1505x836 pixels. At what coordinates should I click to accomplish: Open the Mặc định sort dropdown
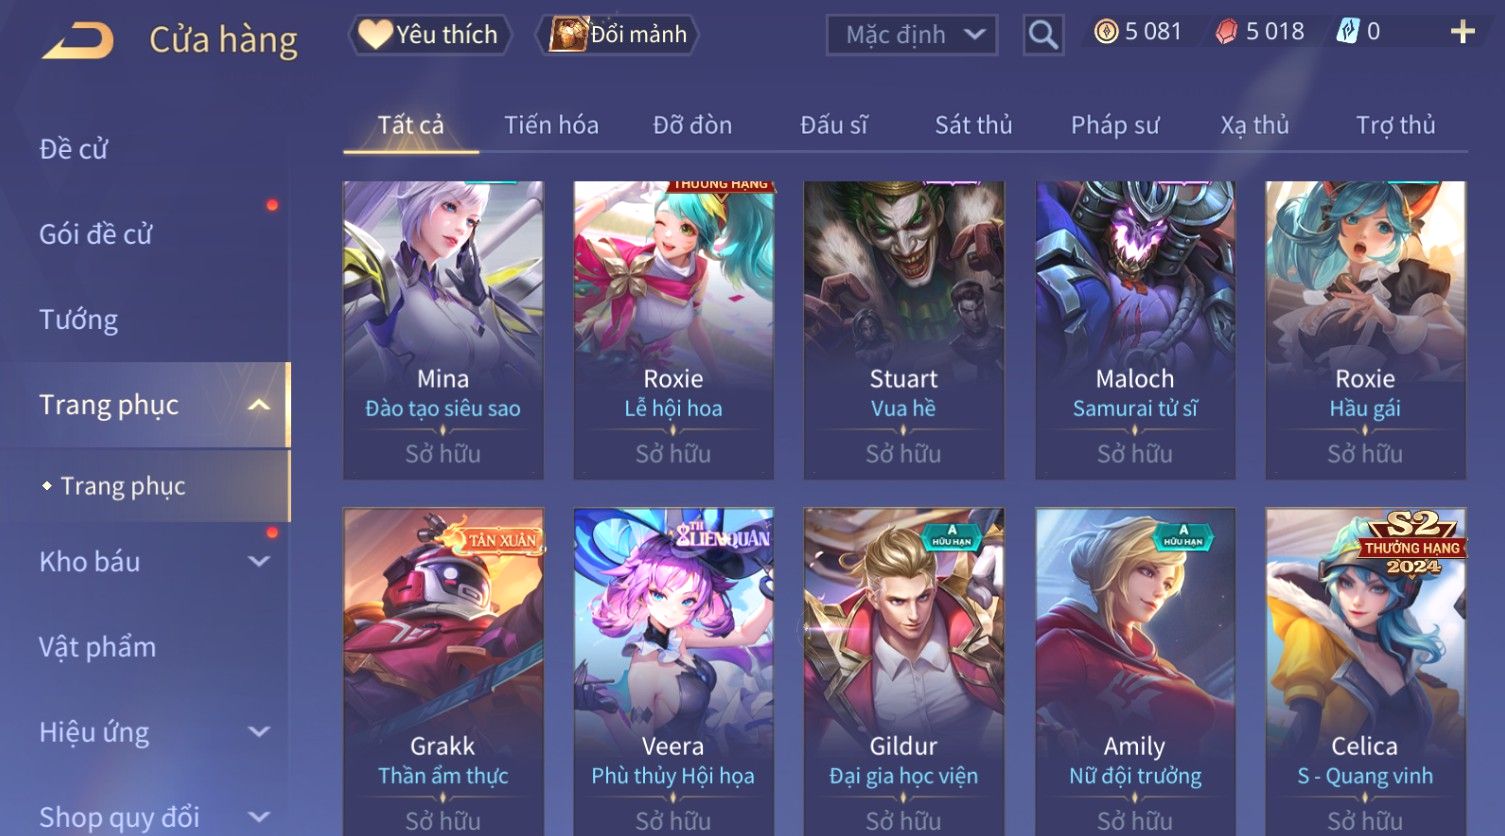[911, 35]
